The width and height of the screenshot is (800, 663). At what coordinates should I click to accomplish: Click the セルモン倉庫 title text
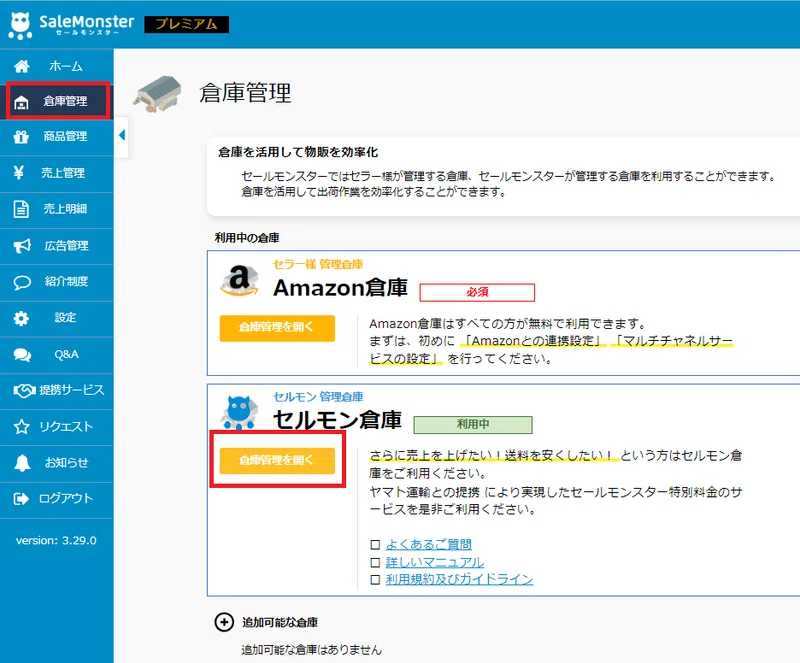(x=337, y=420)
